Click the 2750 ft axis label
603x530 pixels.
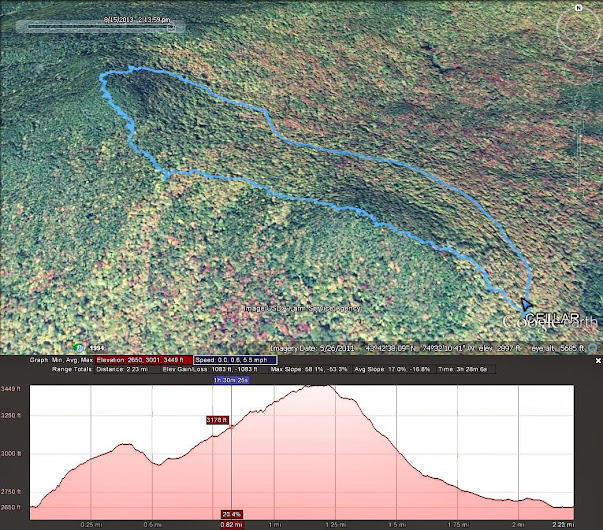tap(11, 492)
